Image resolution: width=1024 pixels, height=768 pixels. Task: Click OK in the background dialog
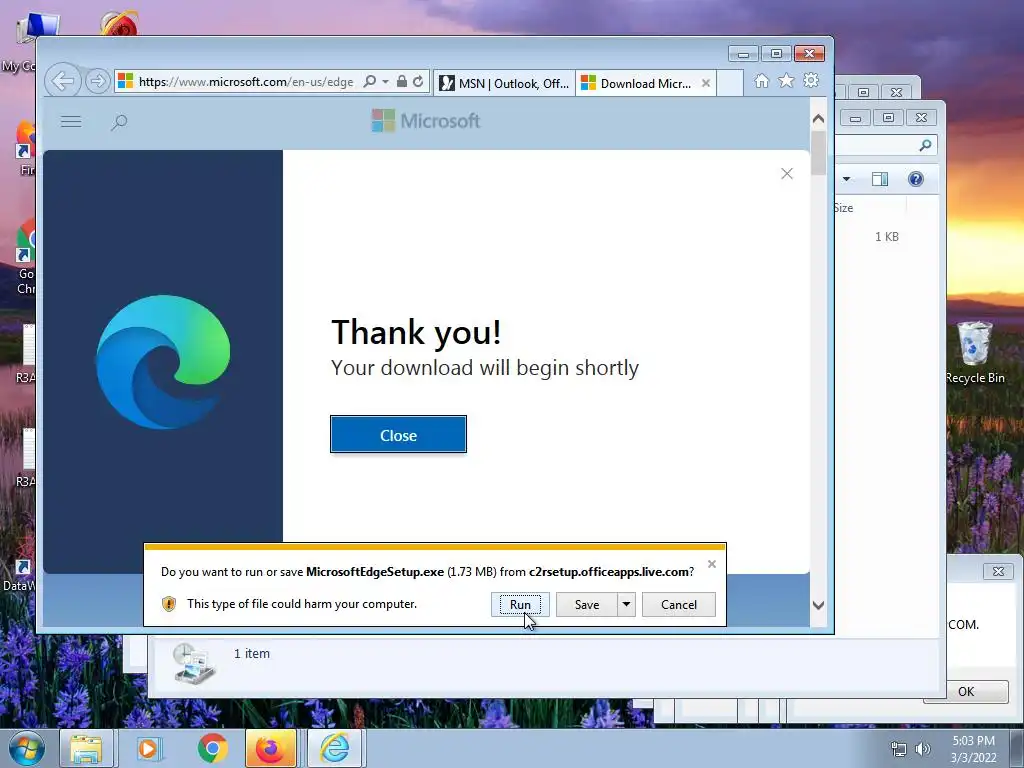tap(966, 692)
